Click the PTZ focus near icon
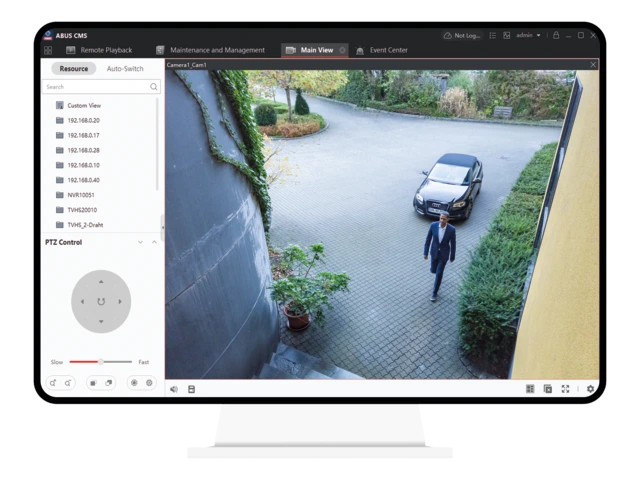The width and height of the screenshot is (640, 480). [x=93, y=383]
